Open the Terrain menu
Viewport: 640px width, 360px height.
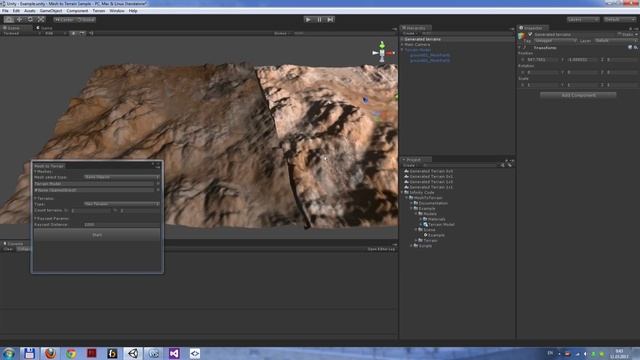click(x=99, y=11)
